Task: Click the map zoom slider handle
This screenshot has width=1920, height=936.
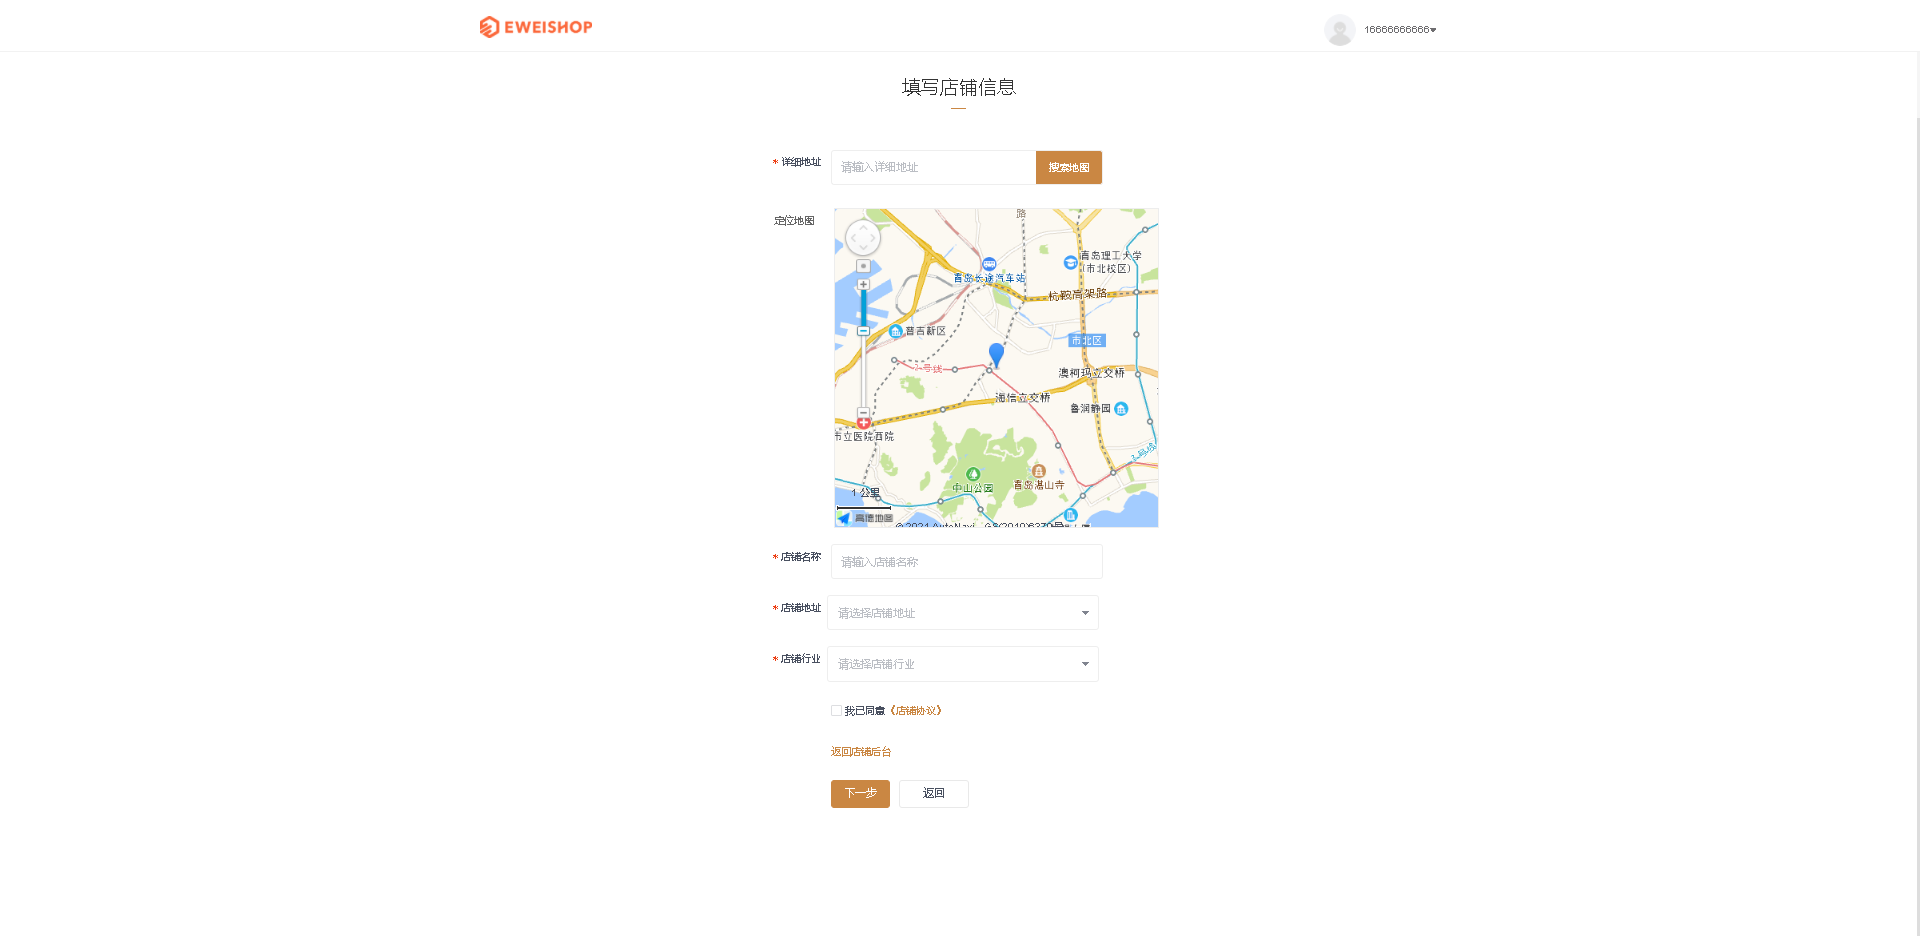Action: click(x=863, y=331)
